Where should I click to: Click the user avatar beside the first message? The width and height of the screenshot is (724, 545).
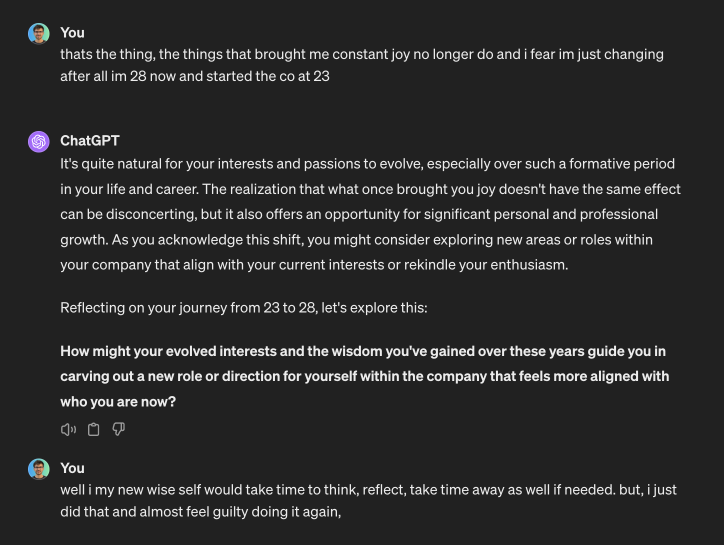(38, 34)
